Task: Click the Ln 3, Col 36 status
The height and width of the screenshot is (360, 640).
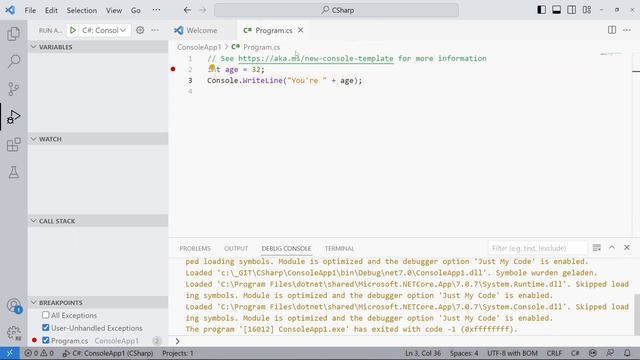Action: (423, 353)
